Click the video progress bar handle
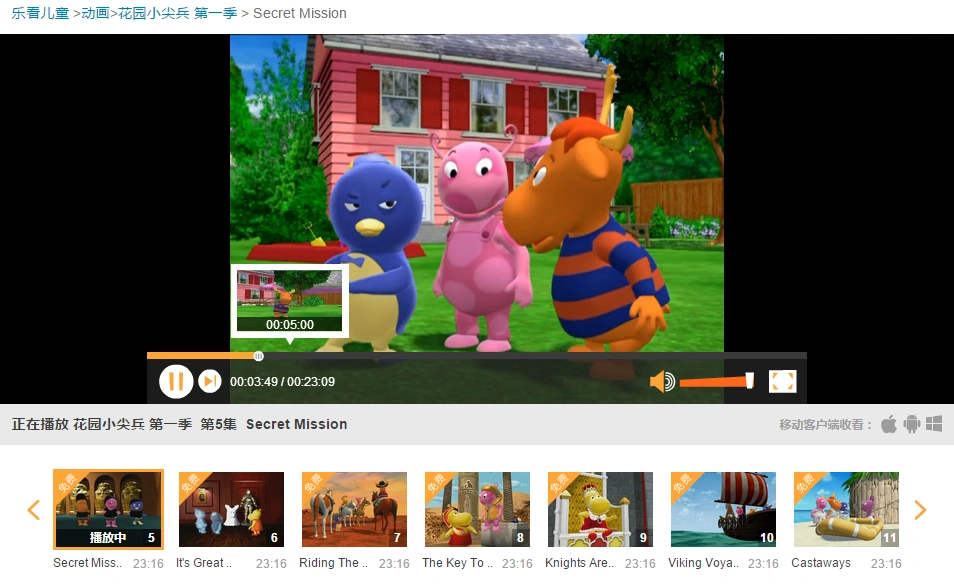 coord(259,356)
